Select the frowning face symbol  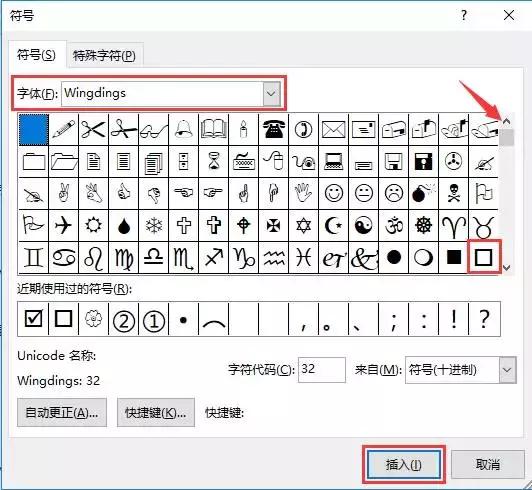[x=394, y=193]
